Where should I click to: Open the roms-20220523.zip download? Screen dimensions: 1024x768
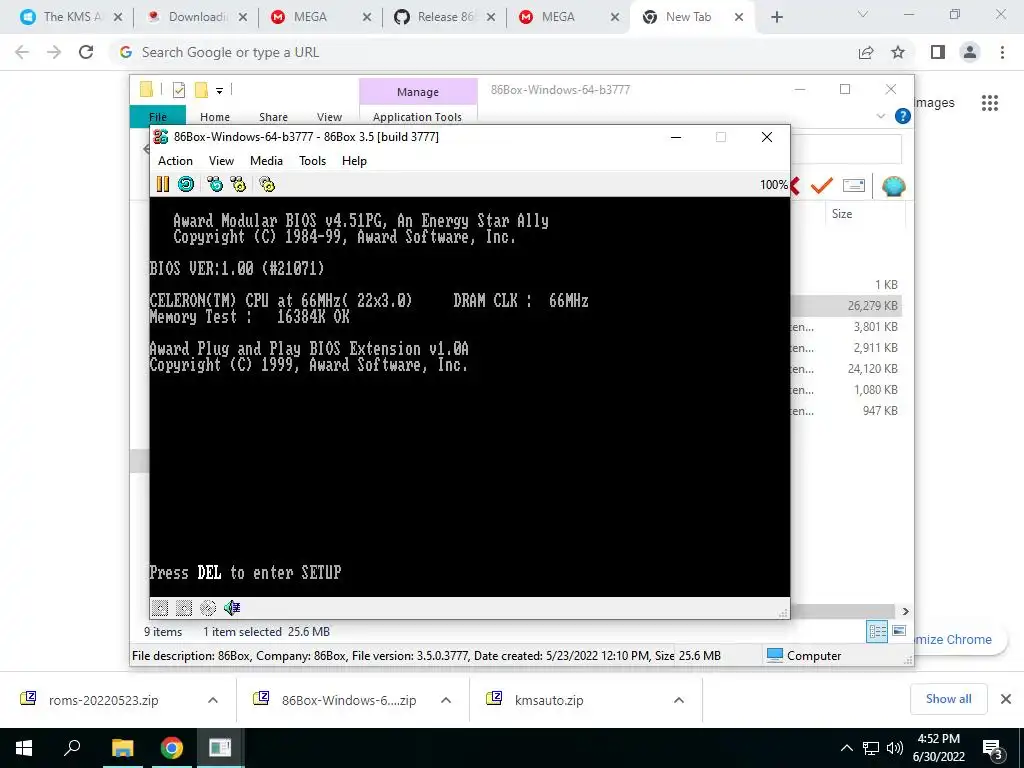(103, 700)
